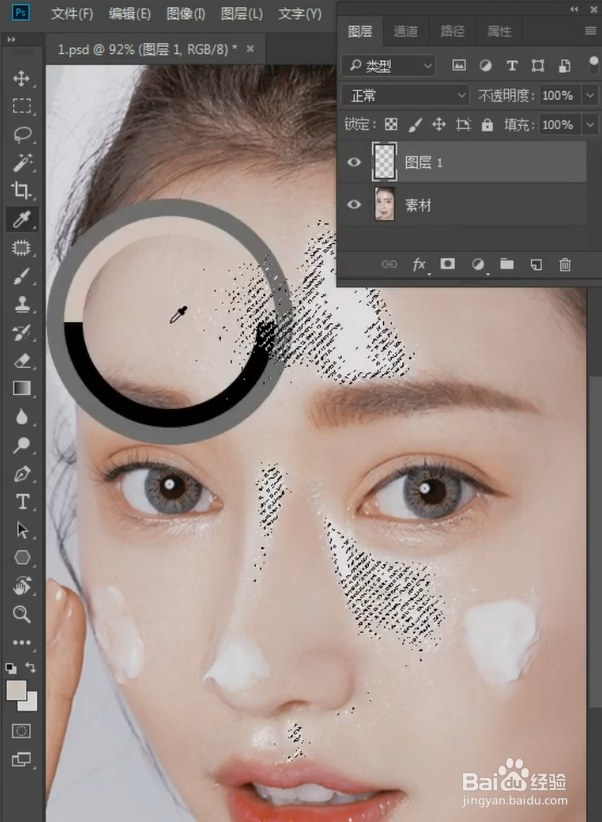The image size is (602, 822).
Task: Hide 素材 layer visibility
Action: (354, 204)
